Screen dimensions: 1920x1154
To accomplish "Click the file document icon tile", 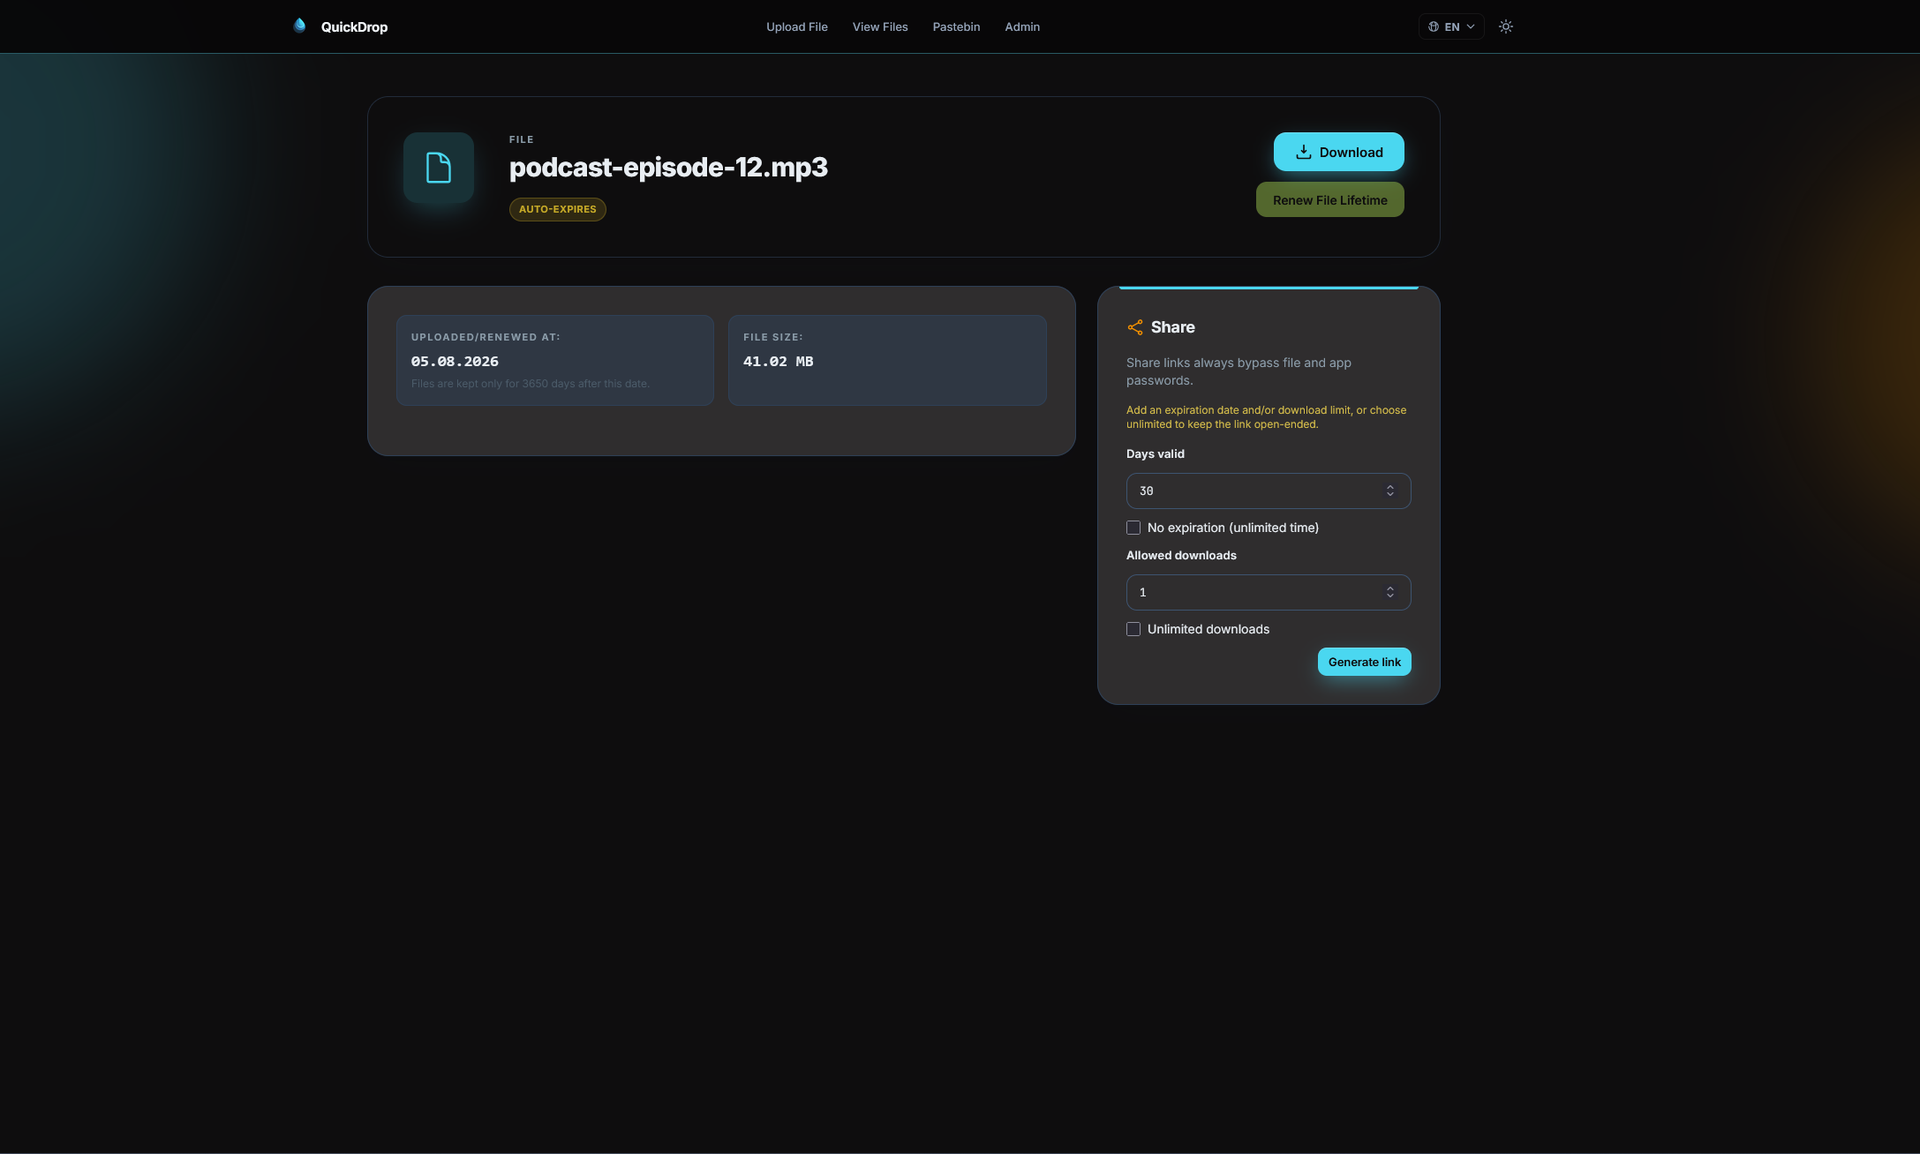I will click(x=438, y=168).
